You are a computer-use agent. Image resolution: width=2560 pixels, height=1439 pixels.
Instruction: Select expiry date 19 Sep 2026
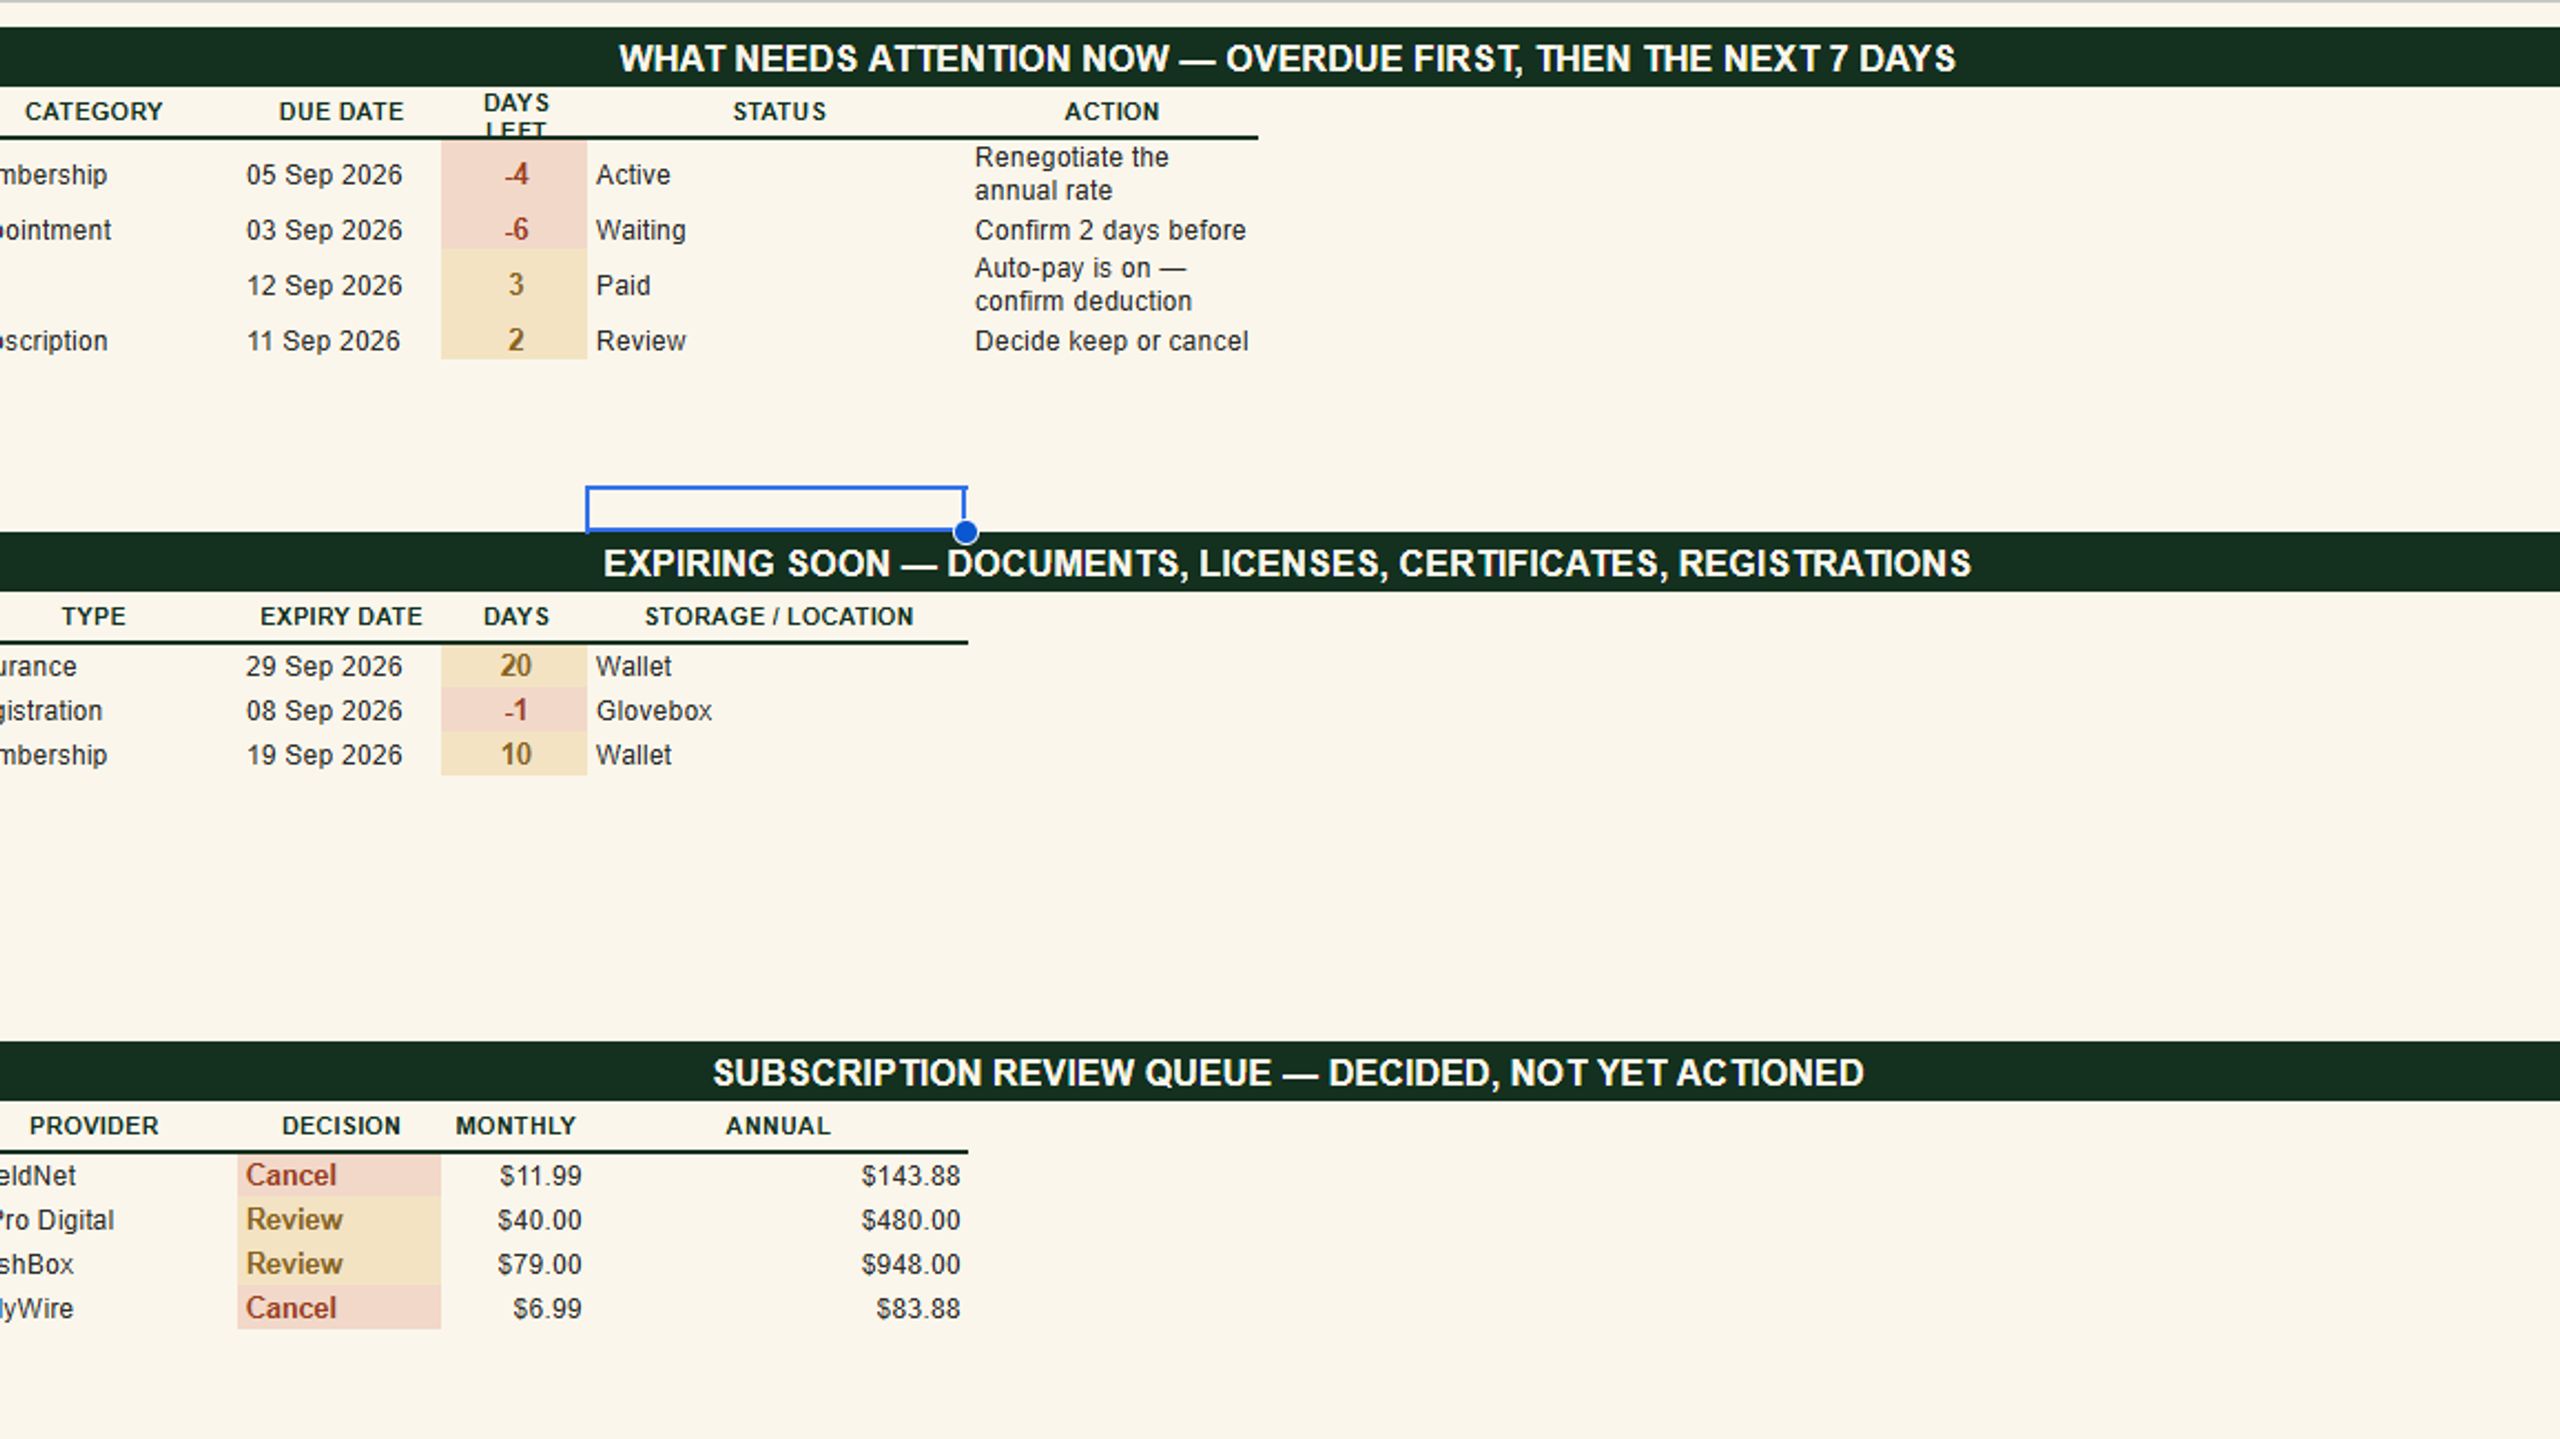[x=324, y=755]
